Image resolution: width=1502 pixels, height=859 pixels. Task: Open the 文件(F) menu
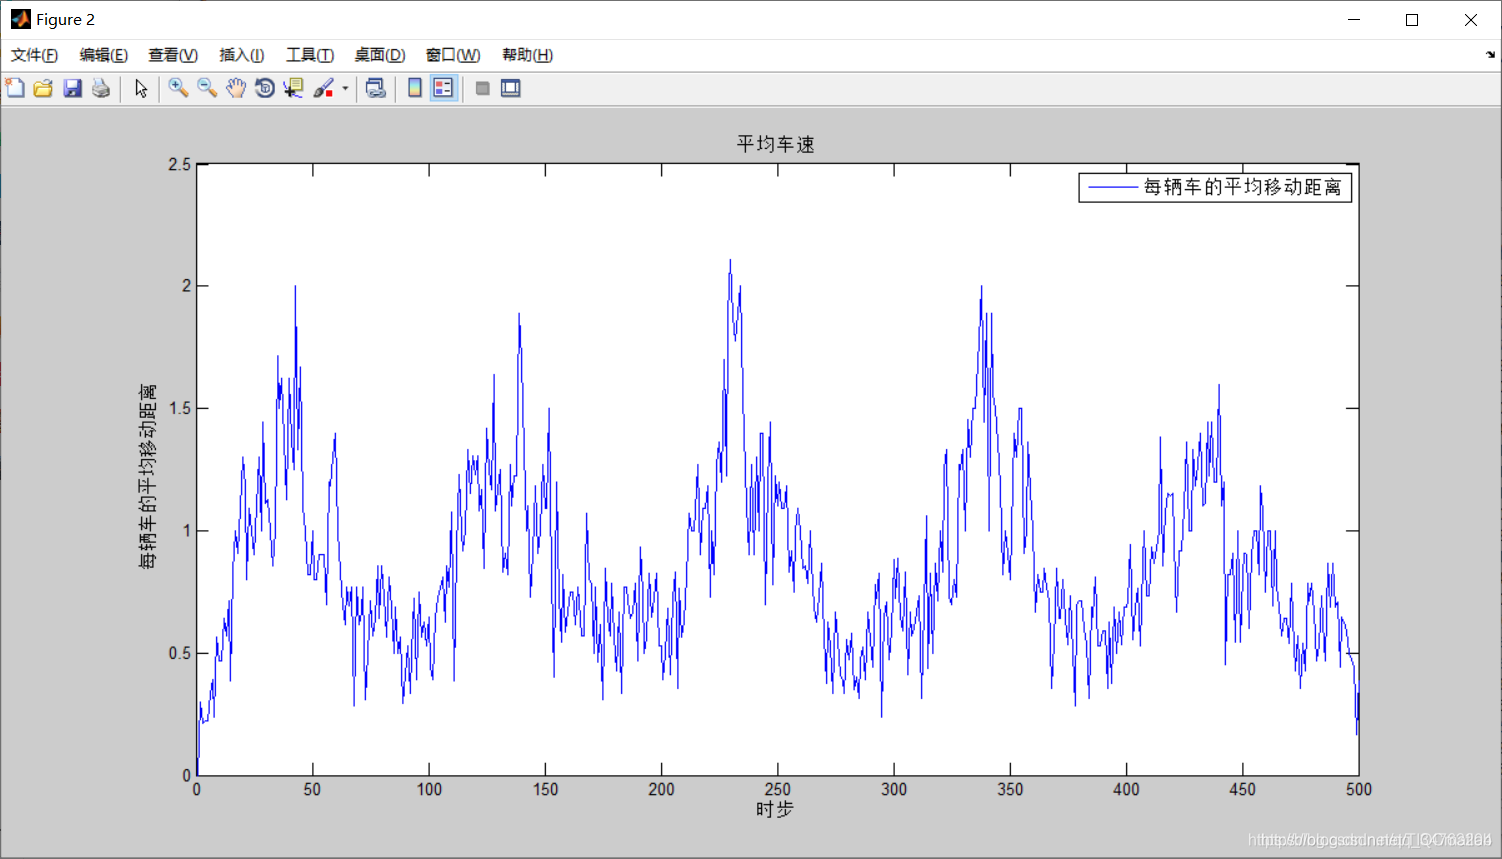click(x=35, y=55)
